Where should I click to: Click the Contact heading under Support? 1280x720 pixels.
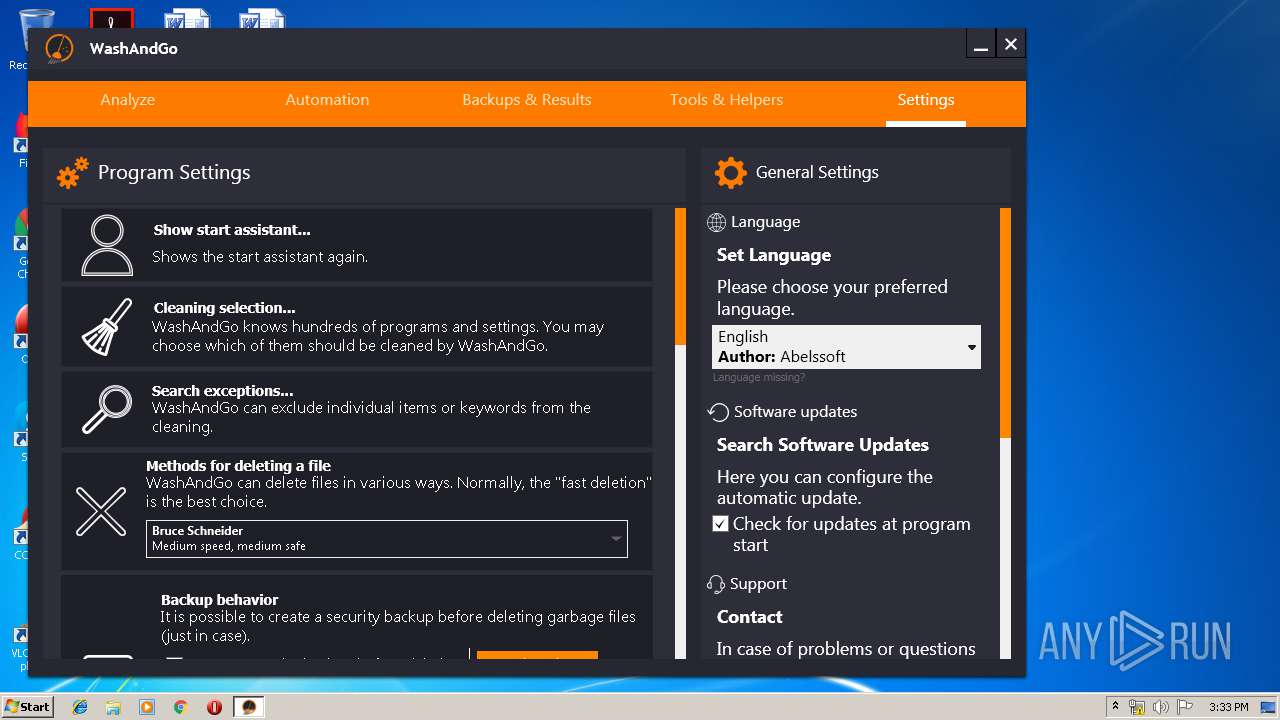pyautogui.click(x=750, y=617)
